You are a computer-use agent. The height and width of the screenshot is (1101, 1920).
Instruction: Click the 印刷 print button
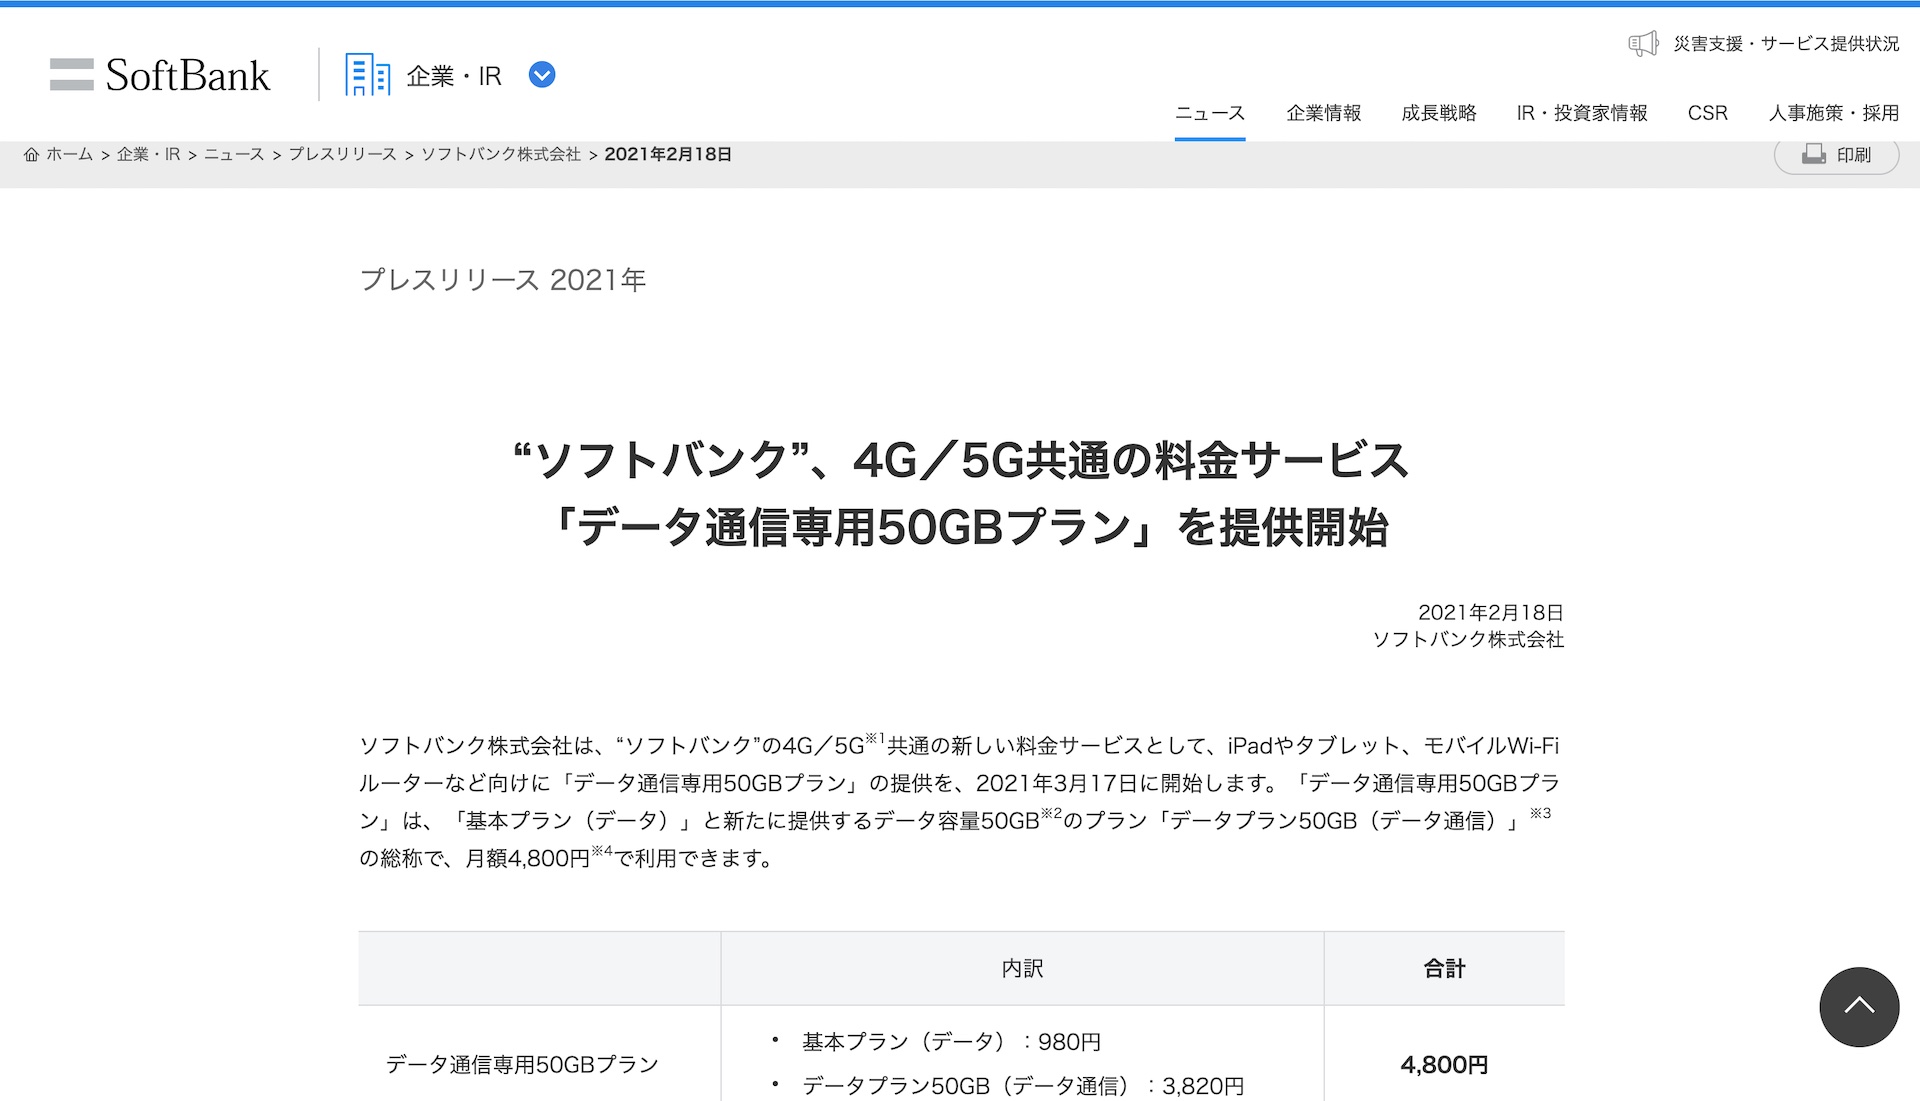point(1836,155)
